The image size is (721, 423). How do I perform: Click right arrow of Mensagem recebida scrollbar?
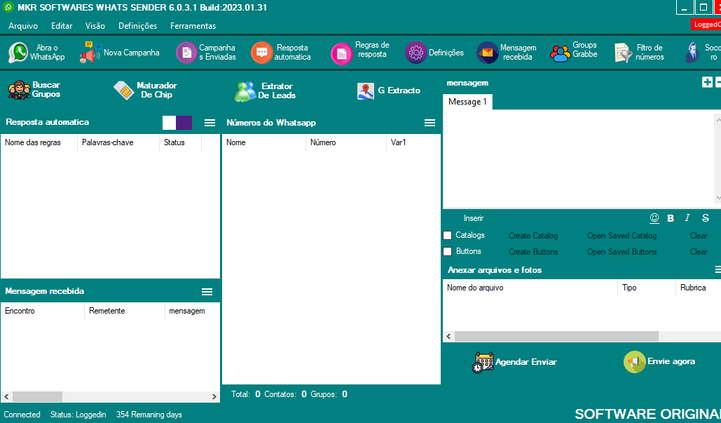pos(214,396)
